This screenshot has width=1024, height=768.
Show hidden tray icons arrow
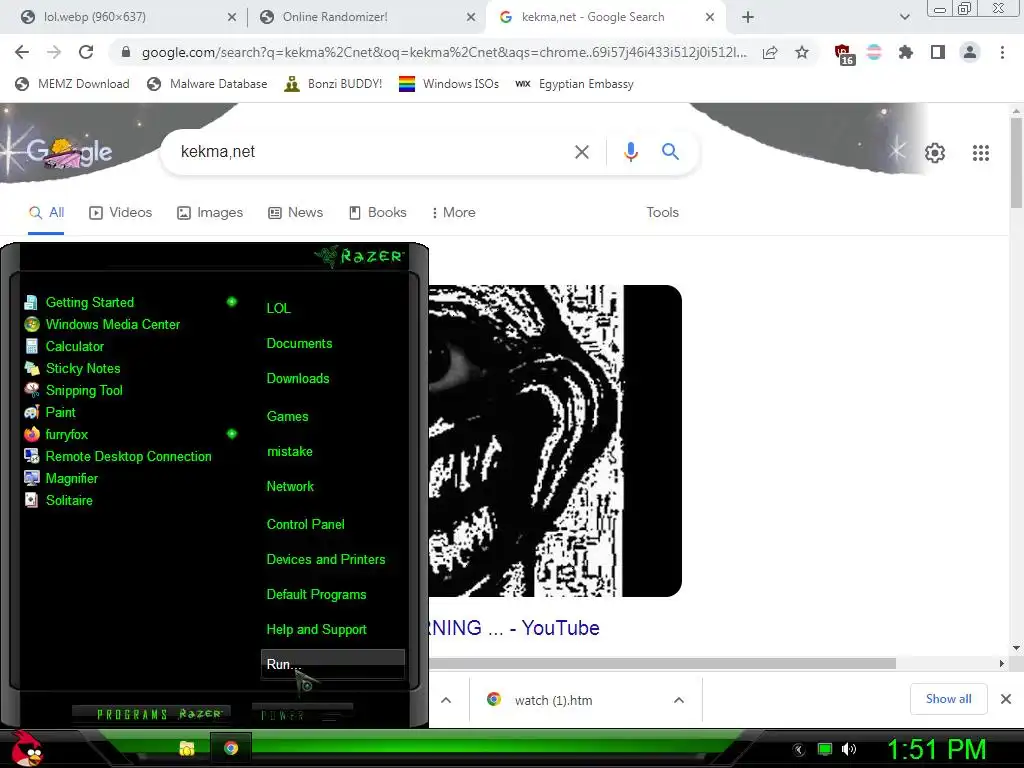click(x=799, y=750)
